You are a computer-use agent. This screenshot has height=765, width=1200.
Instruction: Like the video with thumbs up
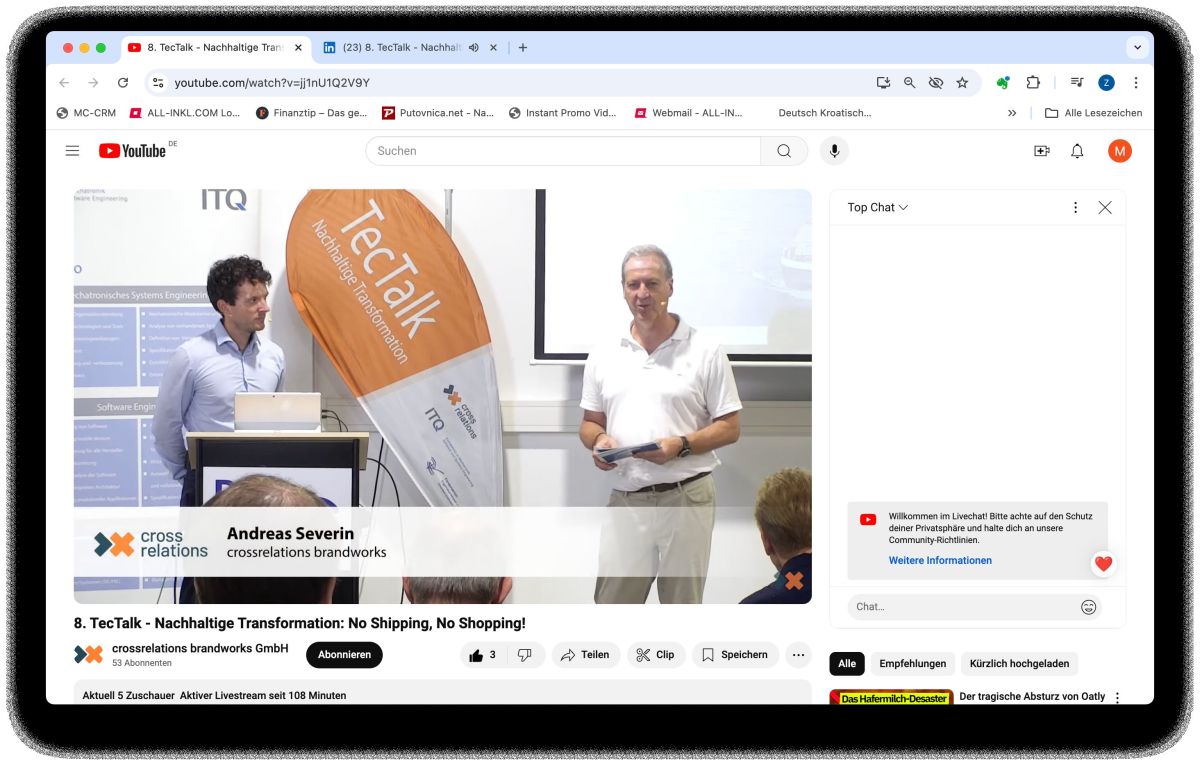point(484,655)
